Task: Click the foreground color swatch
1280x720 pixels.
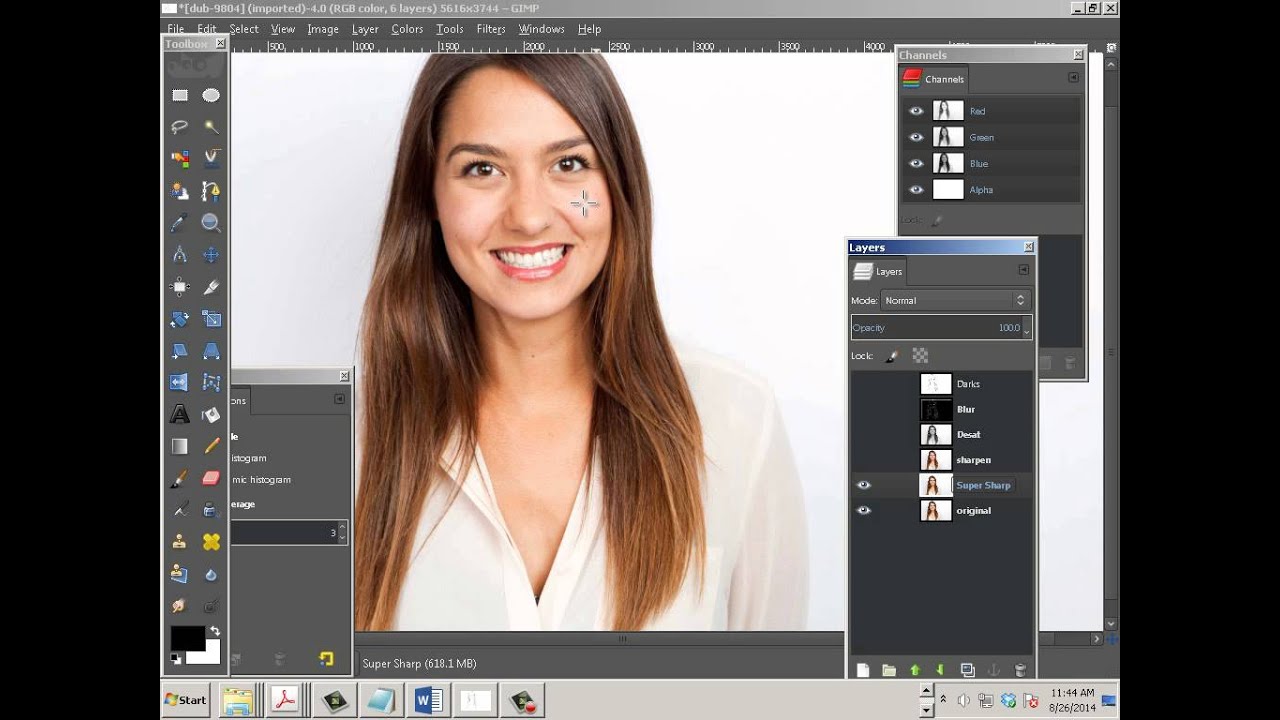Action: tap(187, 639)
